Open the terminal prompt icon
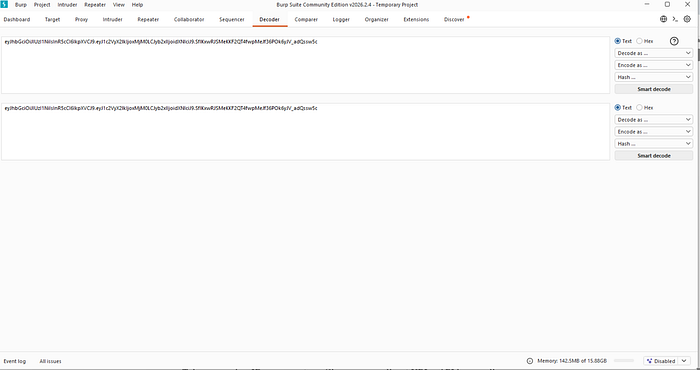Screen dimensions: 700x370 (675, 19)
